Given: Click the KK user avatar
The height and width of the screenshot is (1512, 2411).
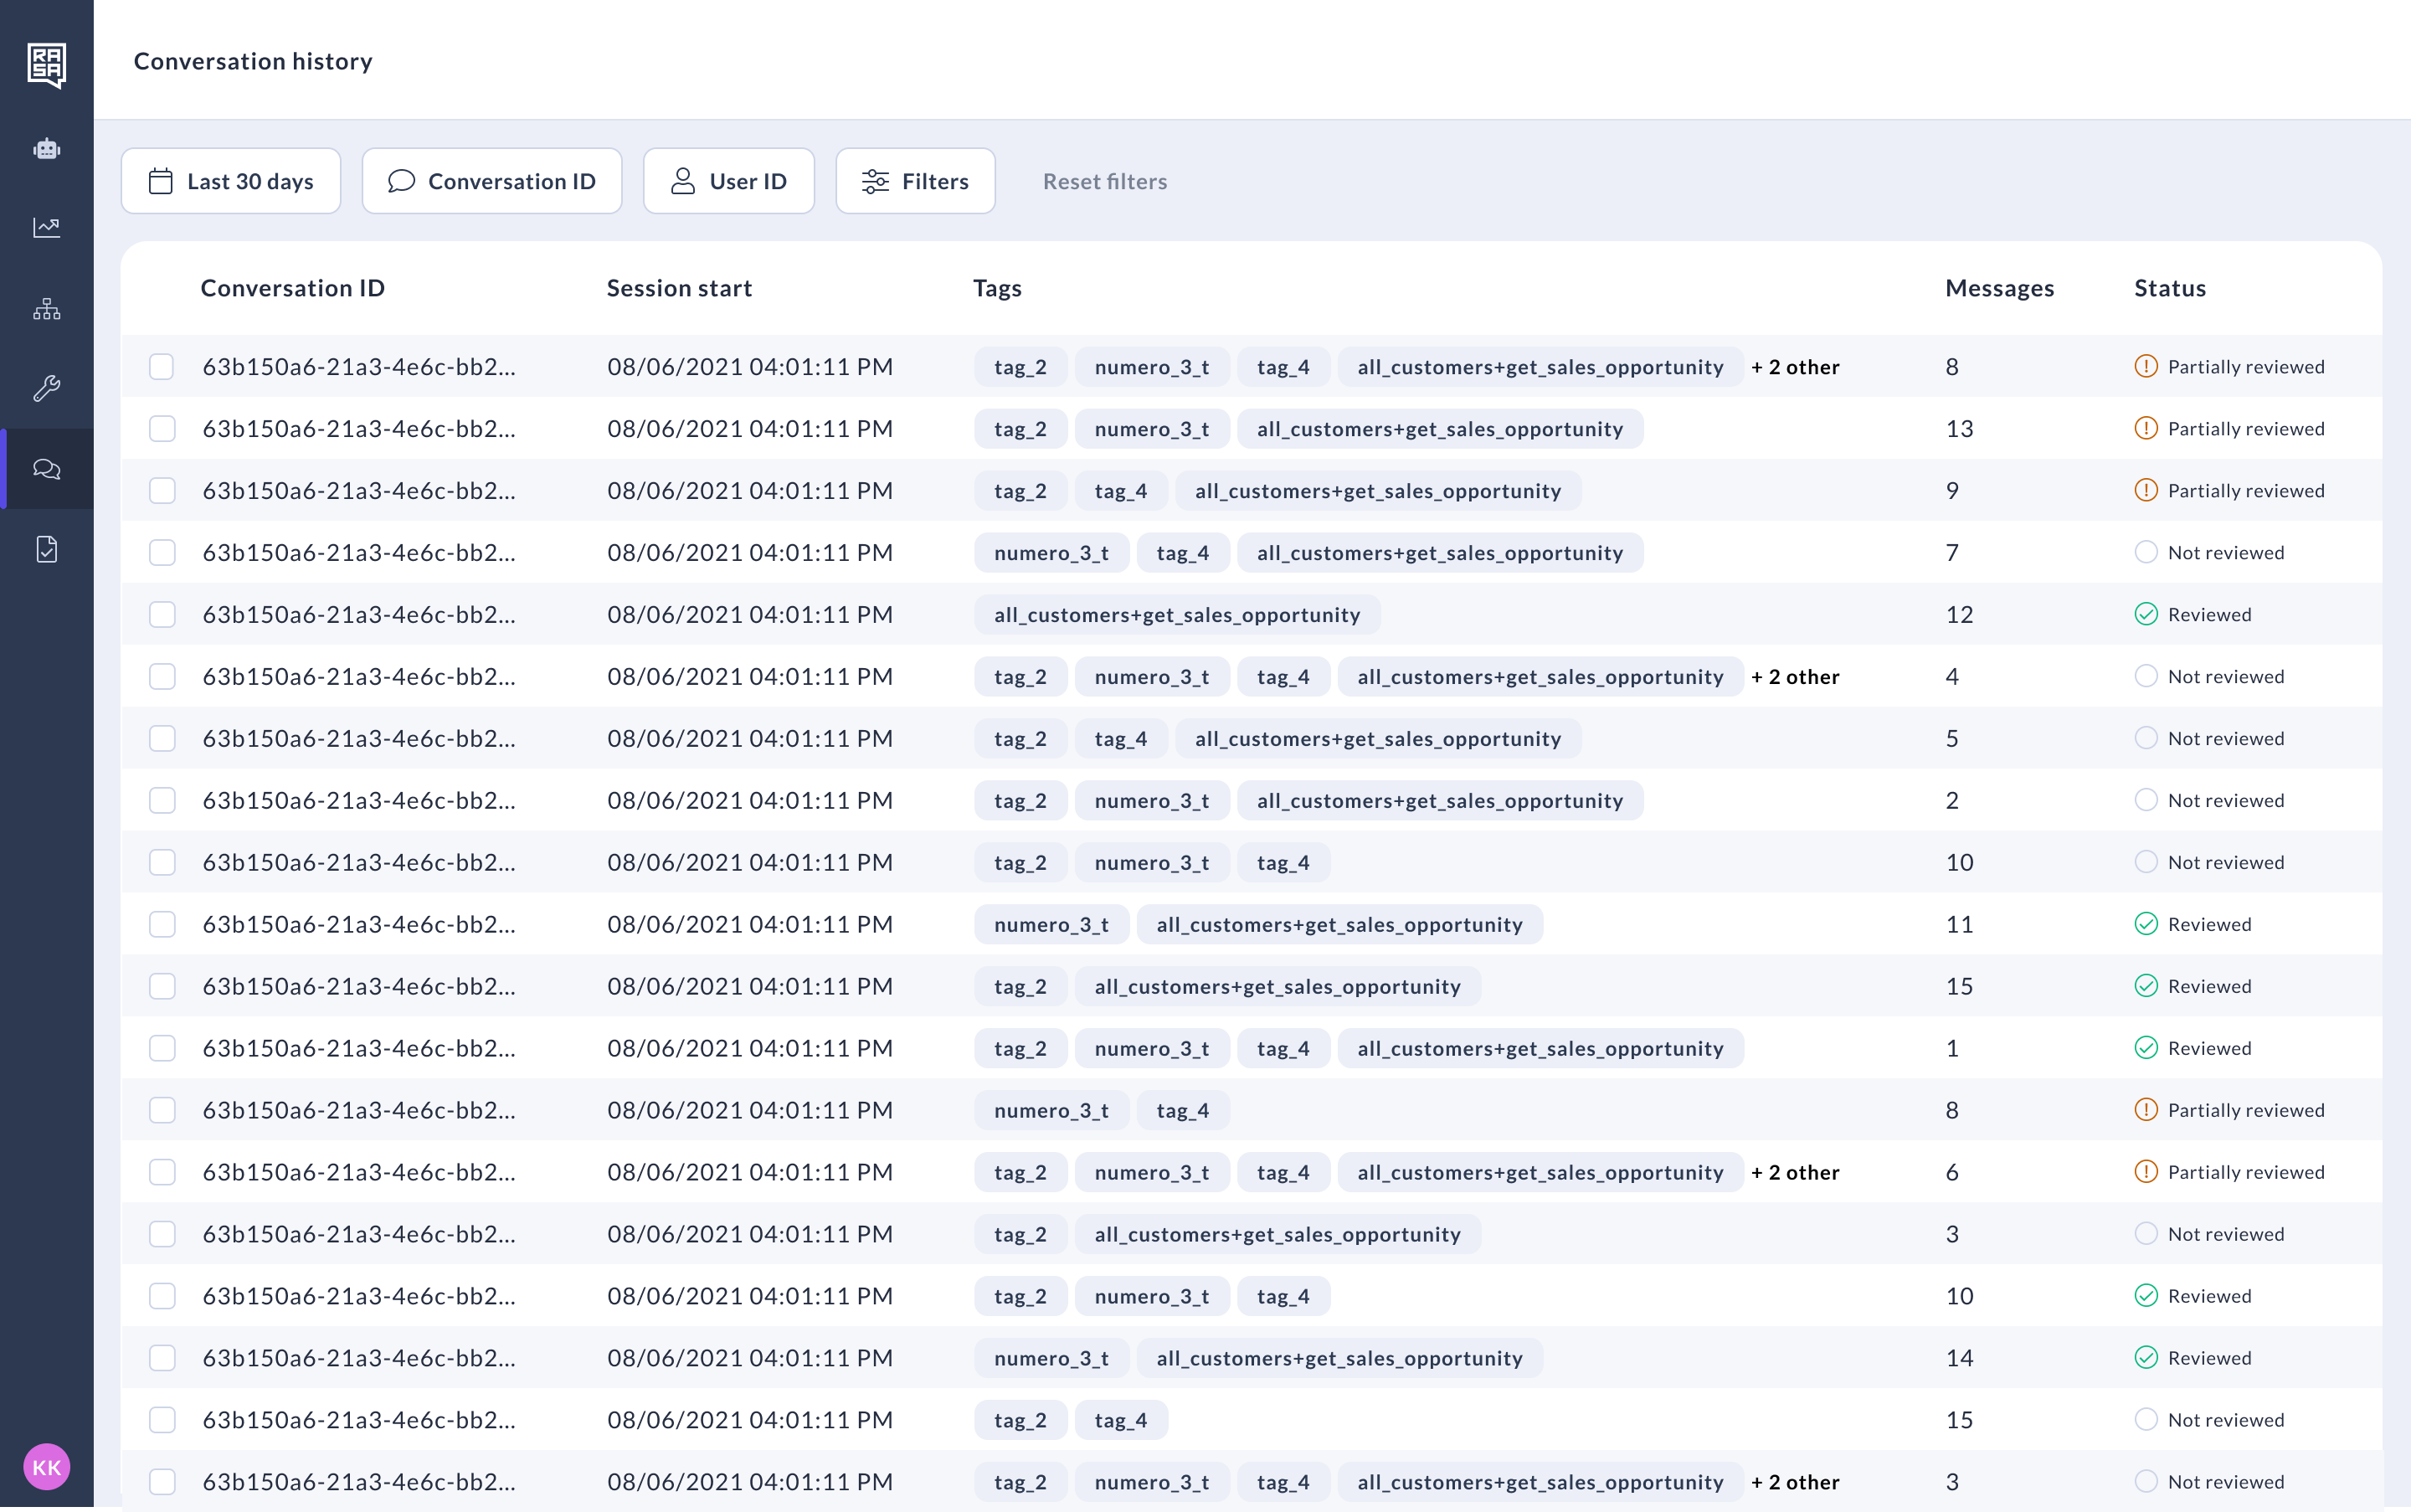Looking at the screenshot, I should click(x=46, y=1467).
